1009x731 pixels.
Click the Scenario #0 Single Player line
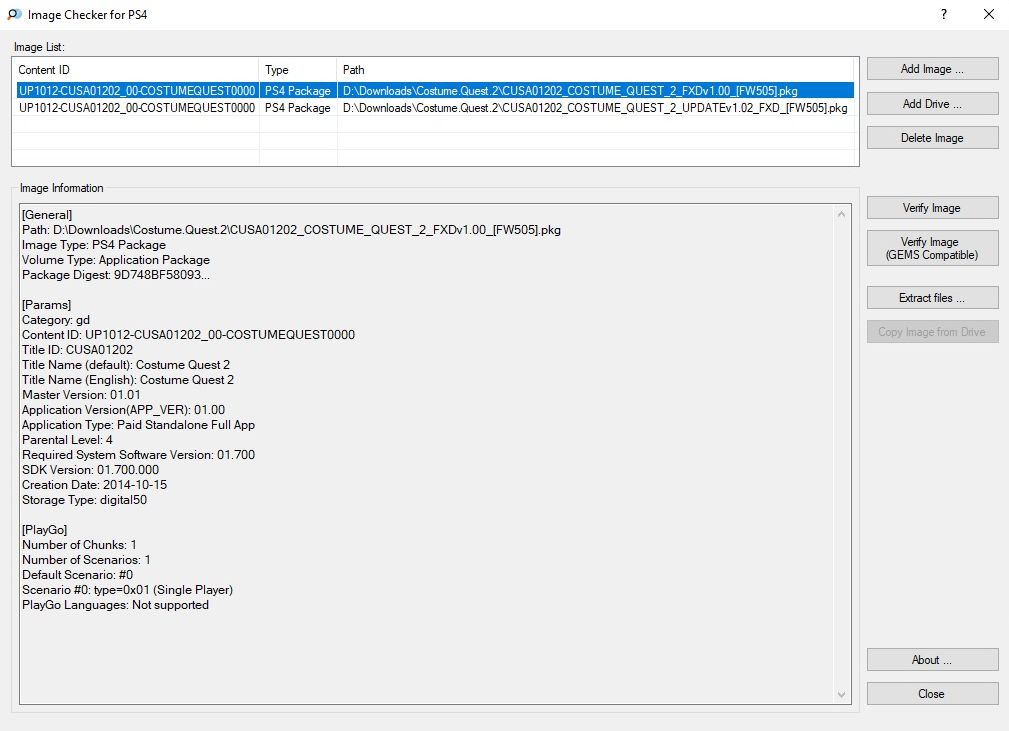tap(127, 590)
